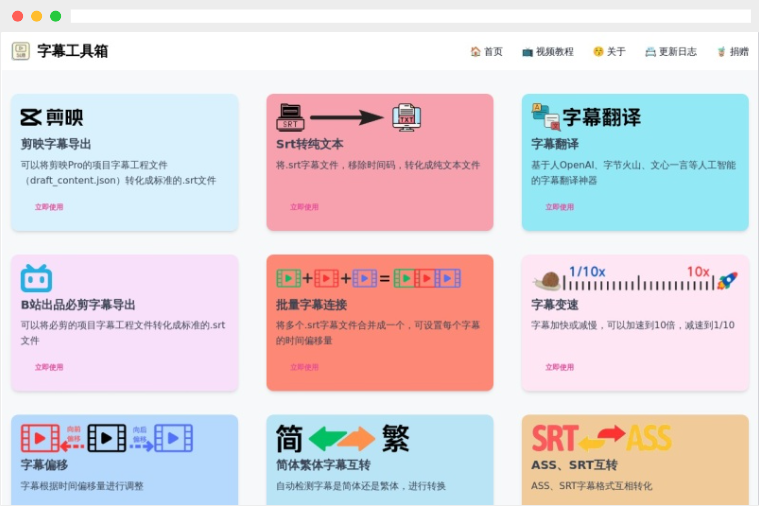This screenshot has width=759, height=506.
Task: Click the green window maximize button
Action: (x=56, y=16)
